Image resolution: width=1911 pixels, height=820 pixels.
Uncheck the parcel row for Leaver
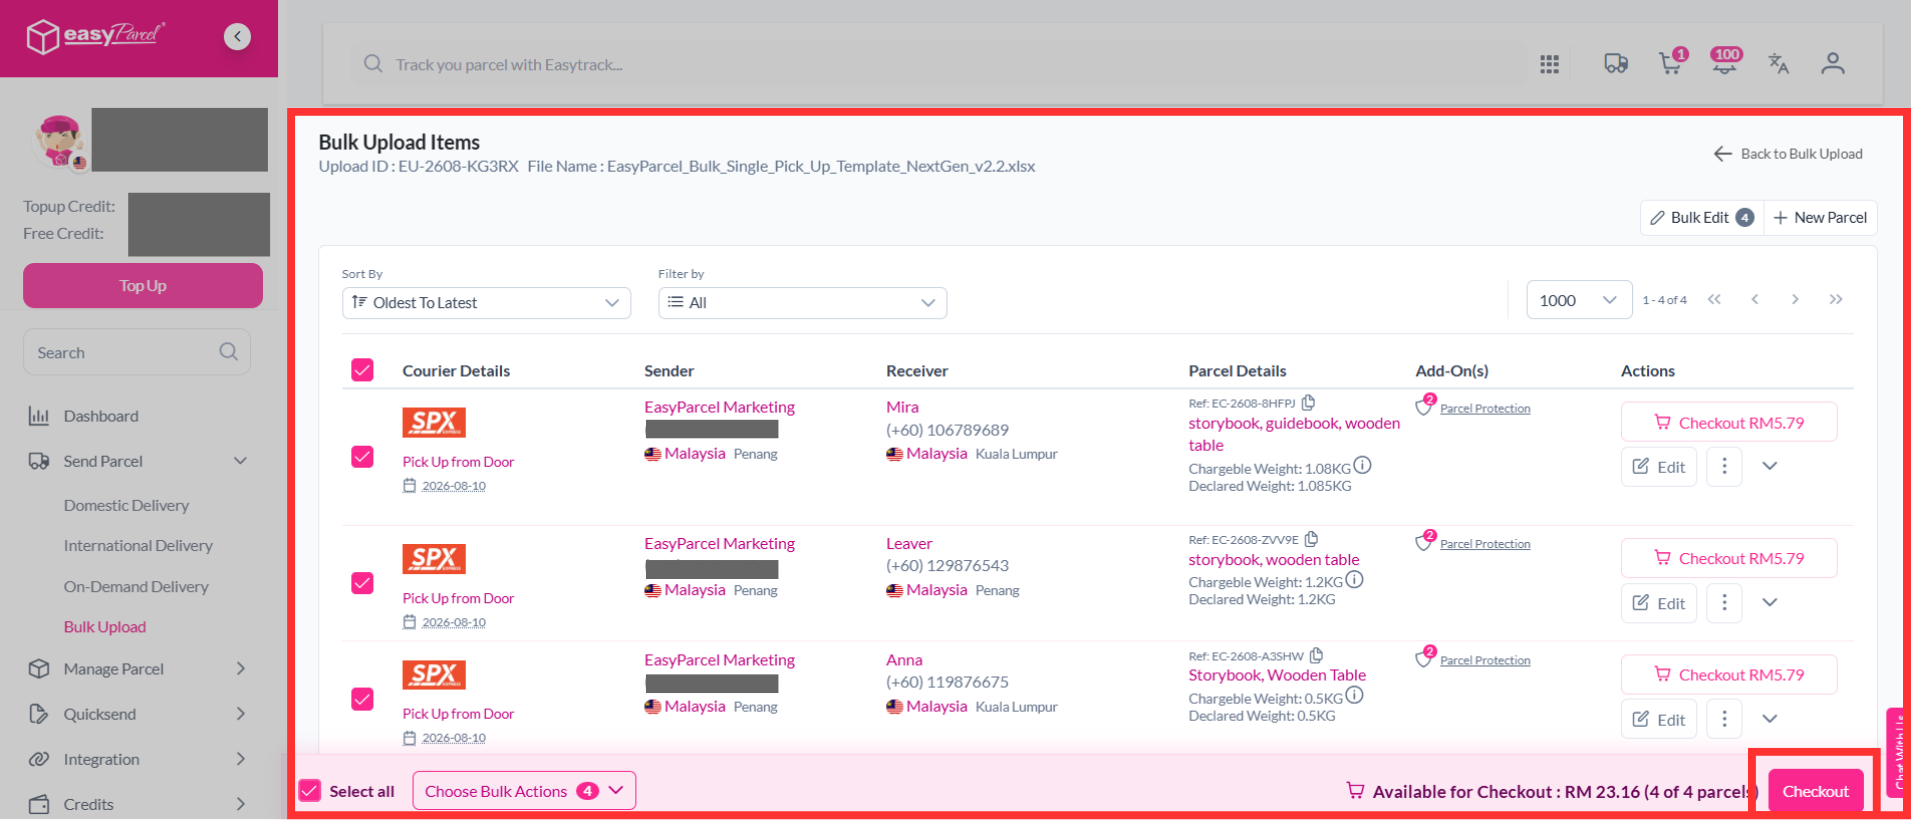(362, 583)
